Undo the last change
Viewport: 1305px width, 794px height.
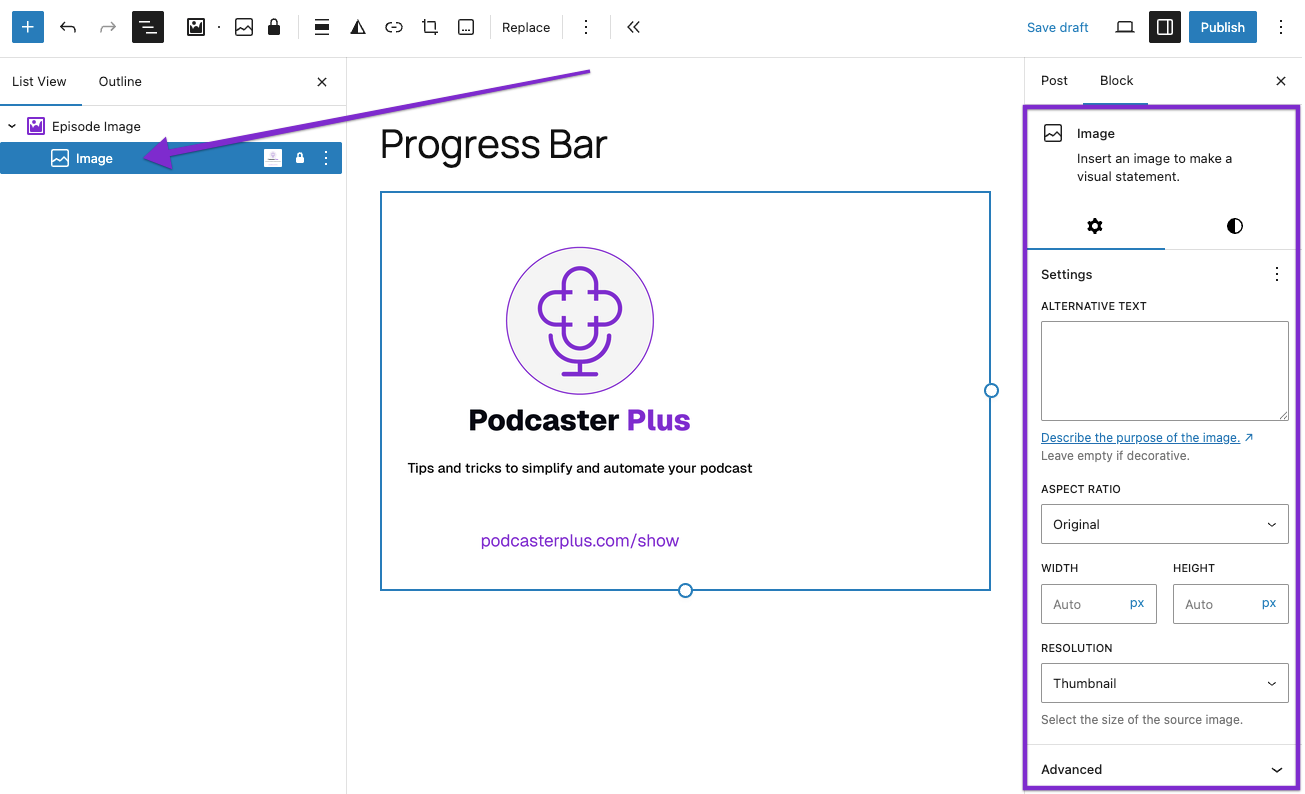tap(68, 27)
